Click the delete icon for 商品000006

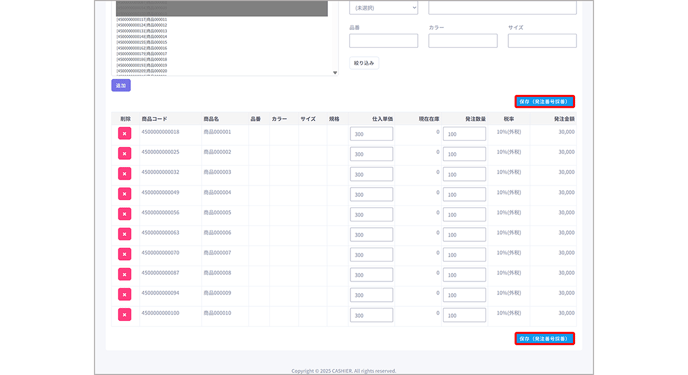click(x=125, y=234)
